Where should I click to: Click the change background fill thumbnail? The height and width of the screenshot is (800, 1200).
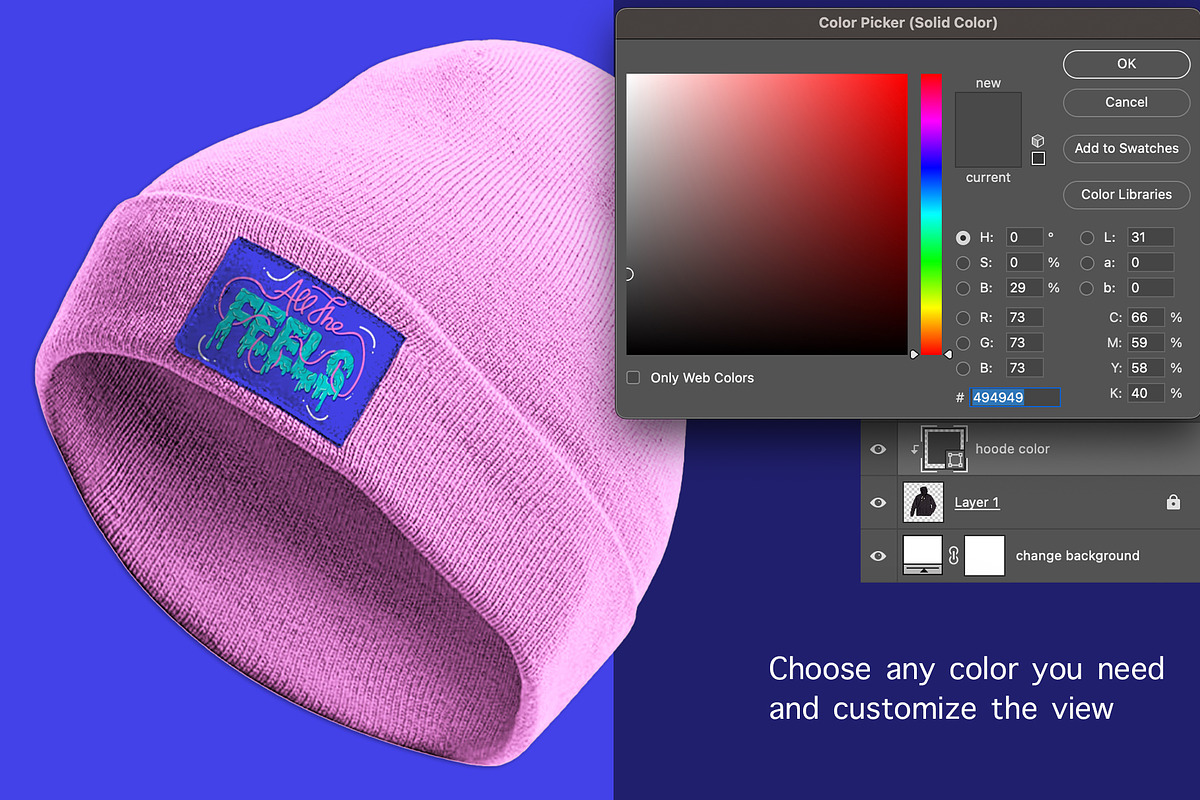pyautogui.click(x=923, y=555)
